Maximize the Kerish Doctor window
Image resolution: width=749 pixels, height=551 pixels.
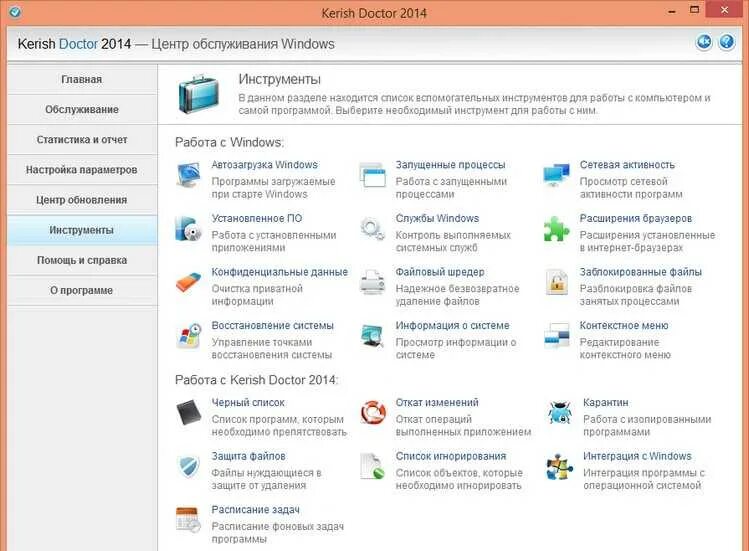(x=694, y=10)
